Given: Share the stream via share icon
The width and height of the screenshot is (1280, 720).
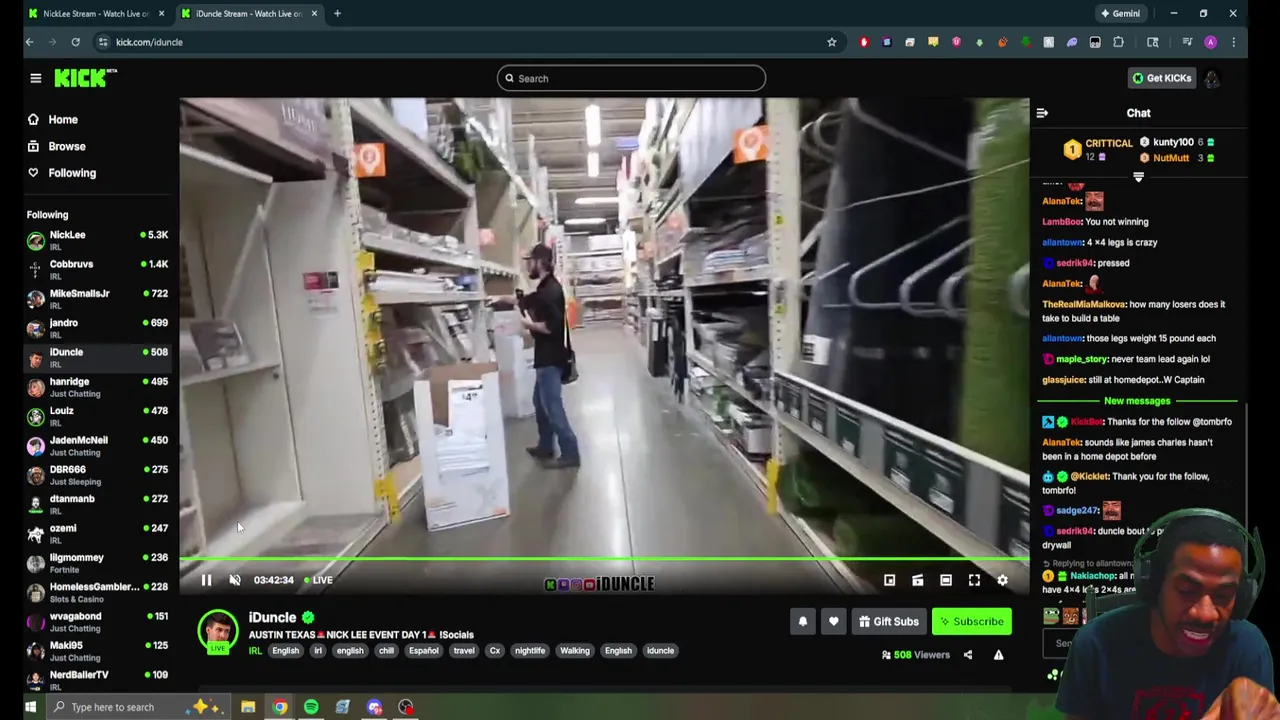Looking at the screenshot, I should [x=967, y=655].
